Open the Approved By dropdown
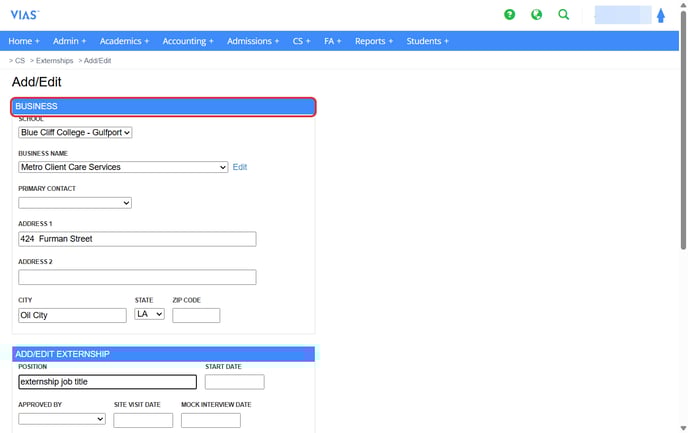The width and height of the screenshot is (688, 433). pyautogui.click(x=62, y=419)
